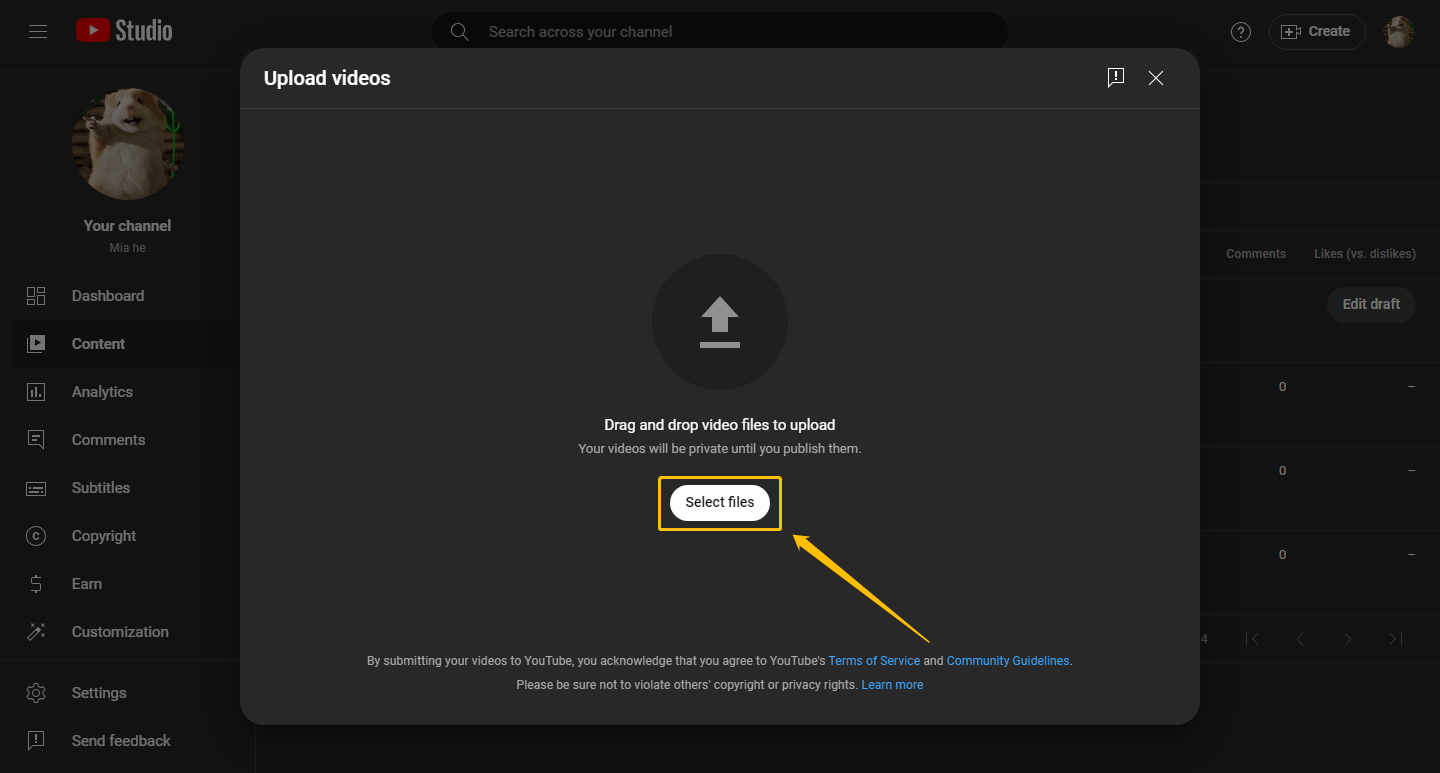
Task: Open Copyright in the sidebar
Action: coord(104,536)
